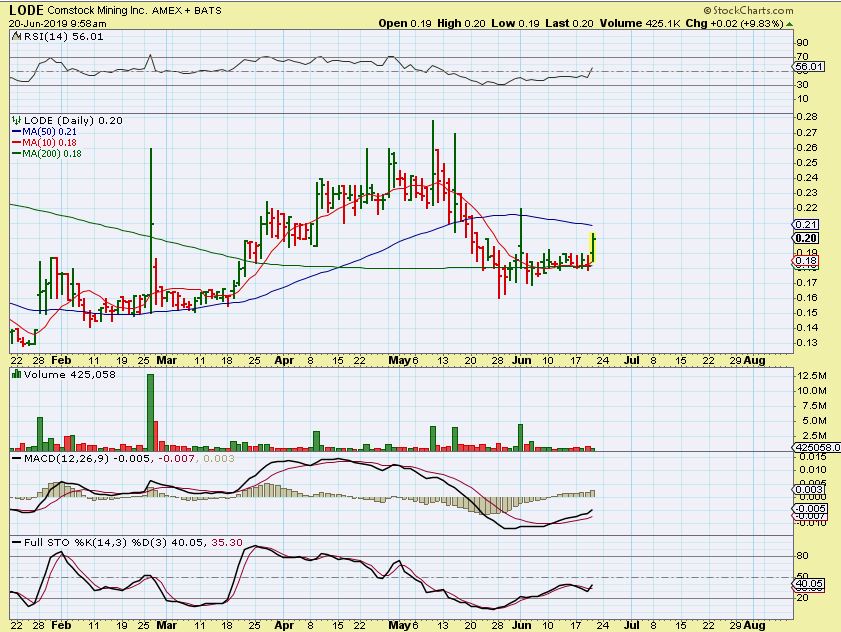Click the tallest green volume bar
This screenshot has width=841, height=632.
click(151, 412)
